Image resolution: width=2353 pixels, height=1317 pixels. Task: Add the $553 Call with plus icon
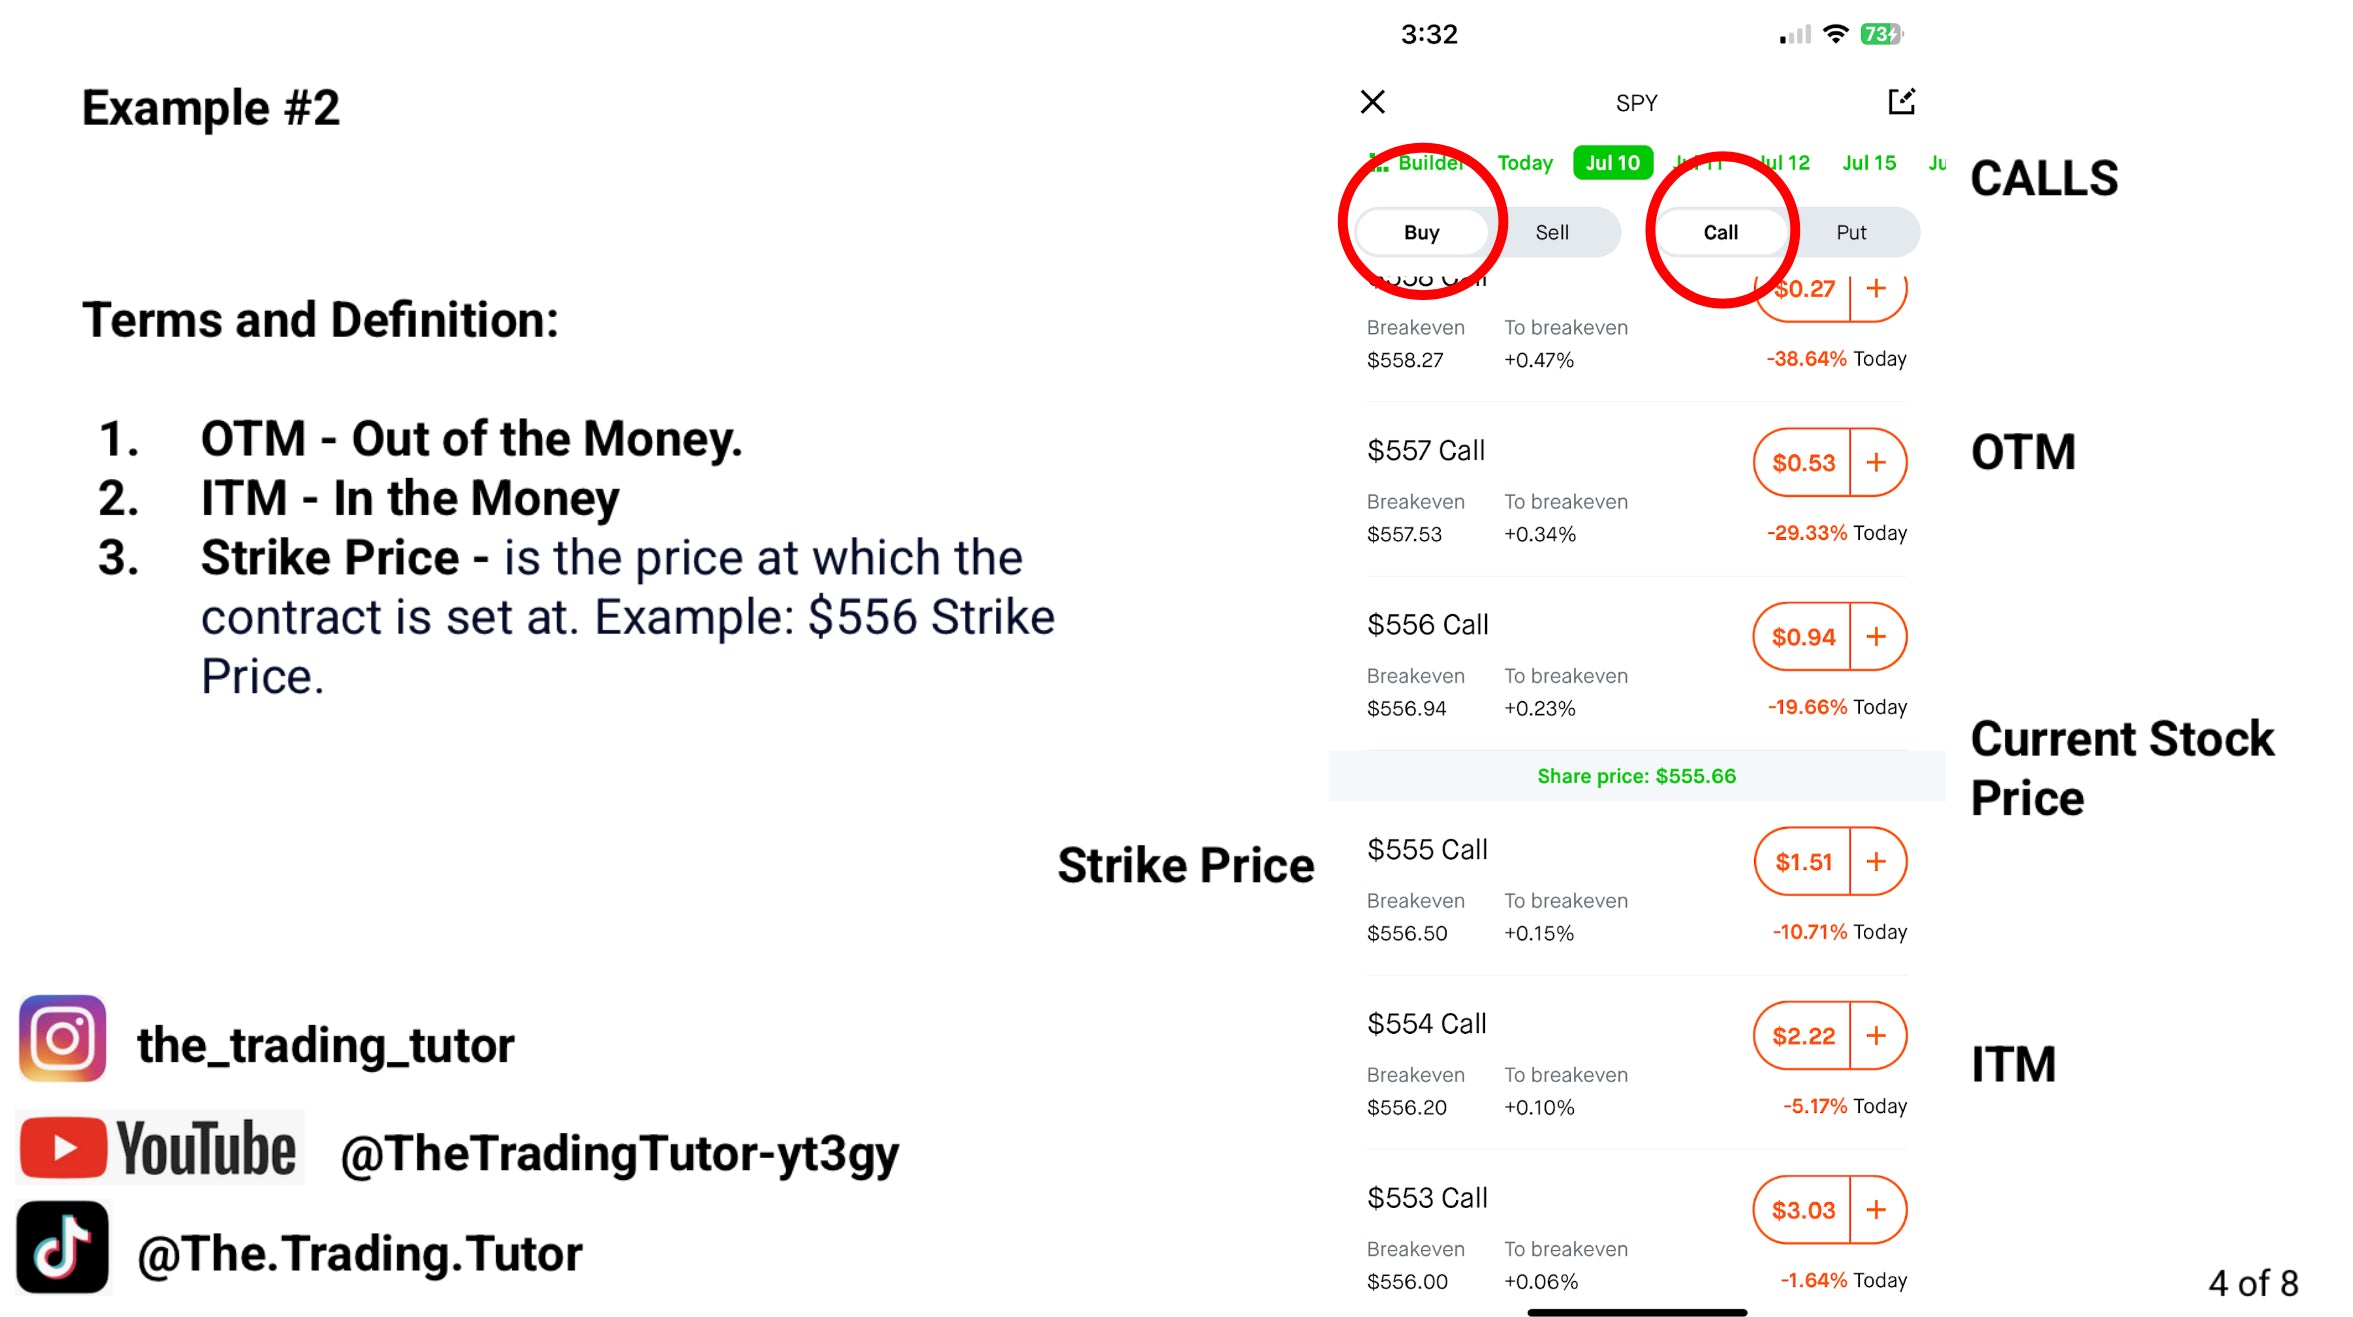[x=1876, y=1210]
